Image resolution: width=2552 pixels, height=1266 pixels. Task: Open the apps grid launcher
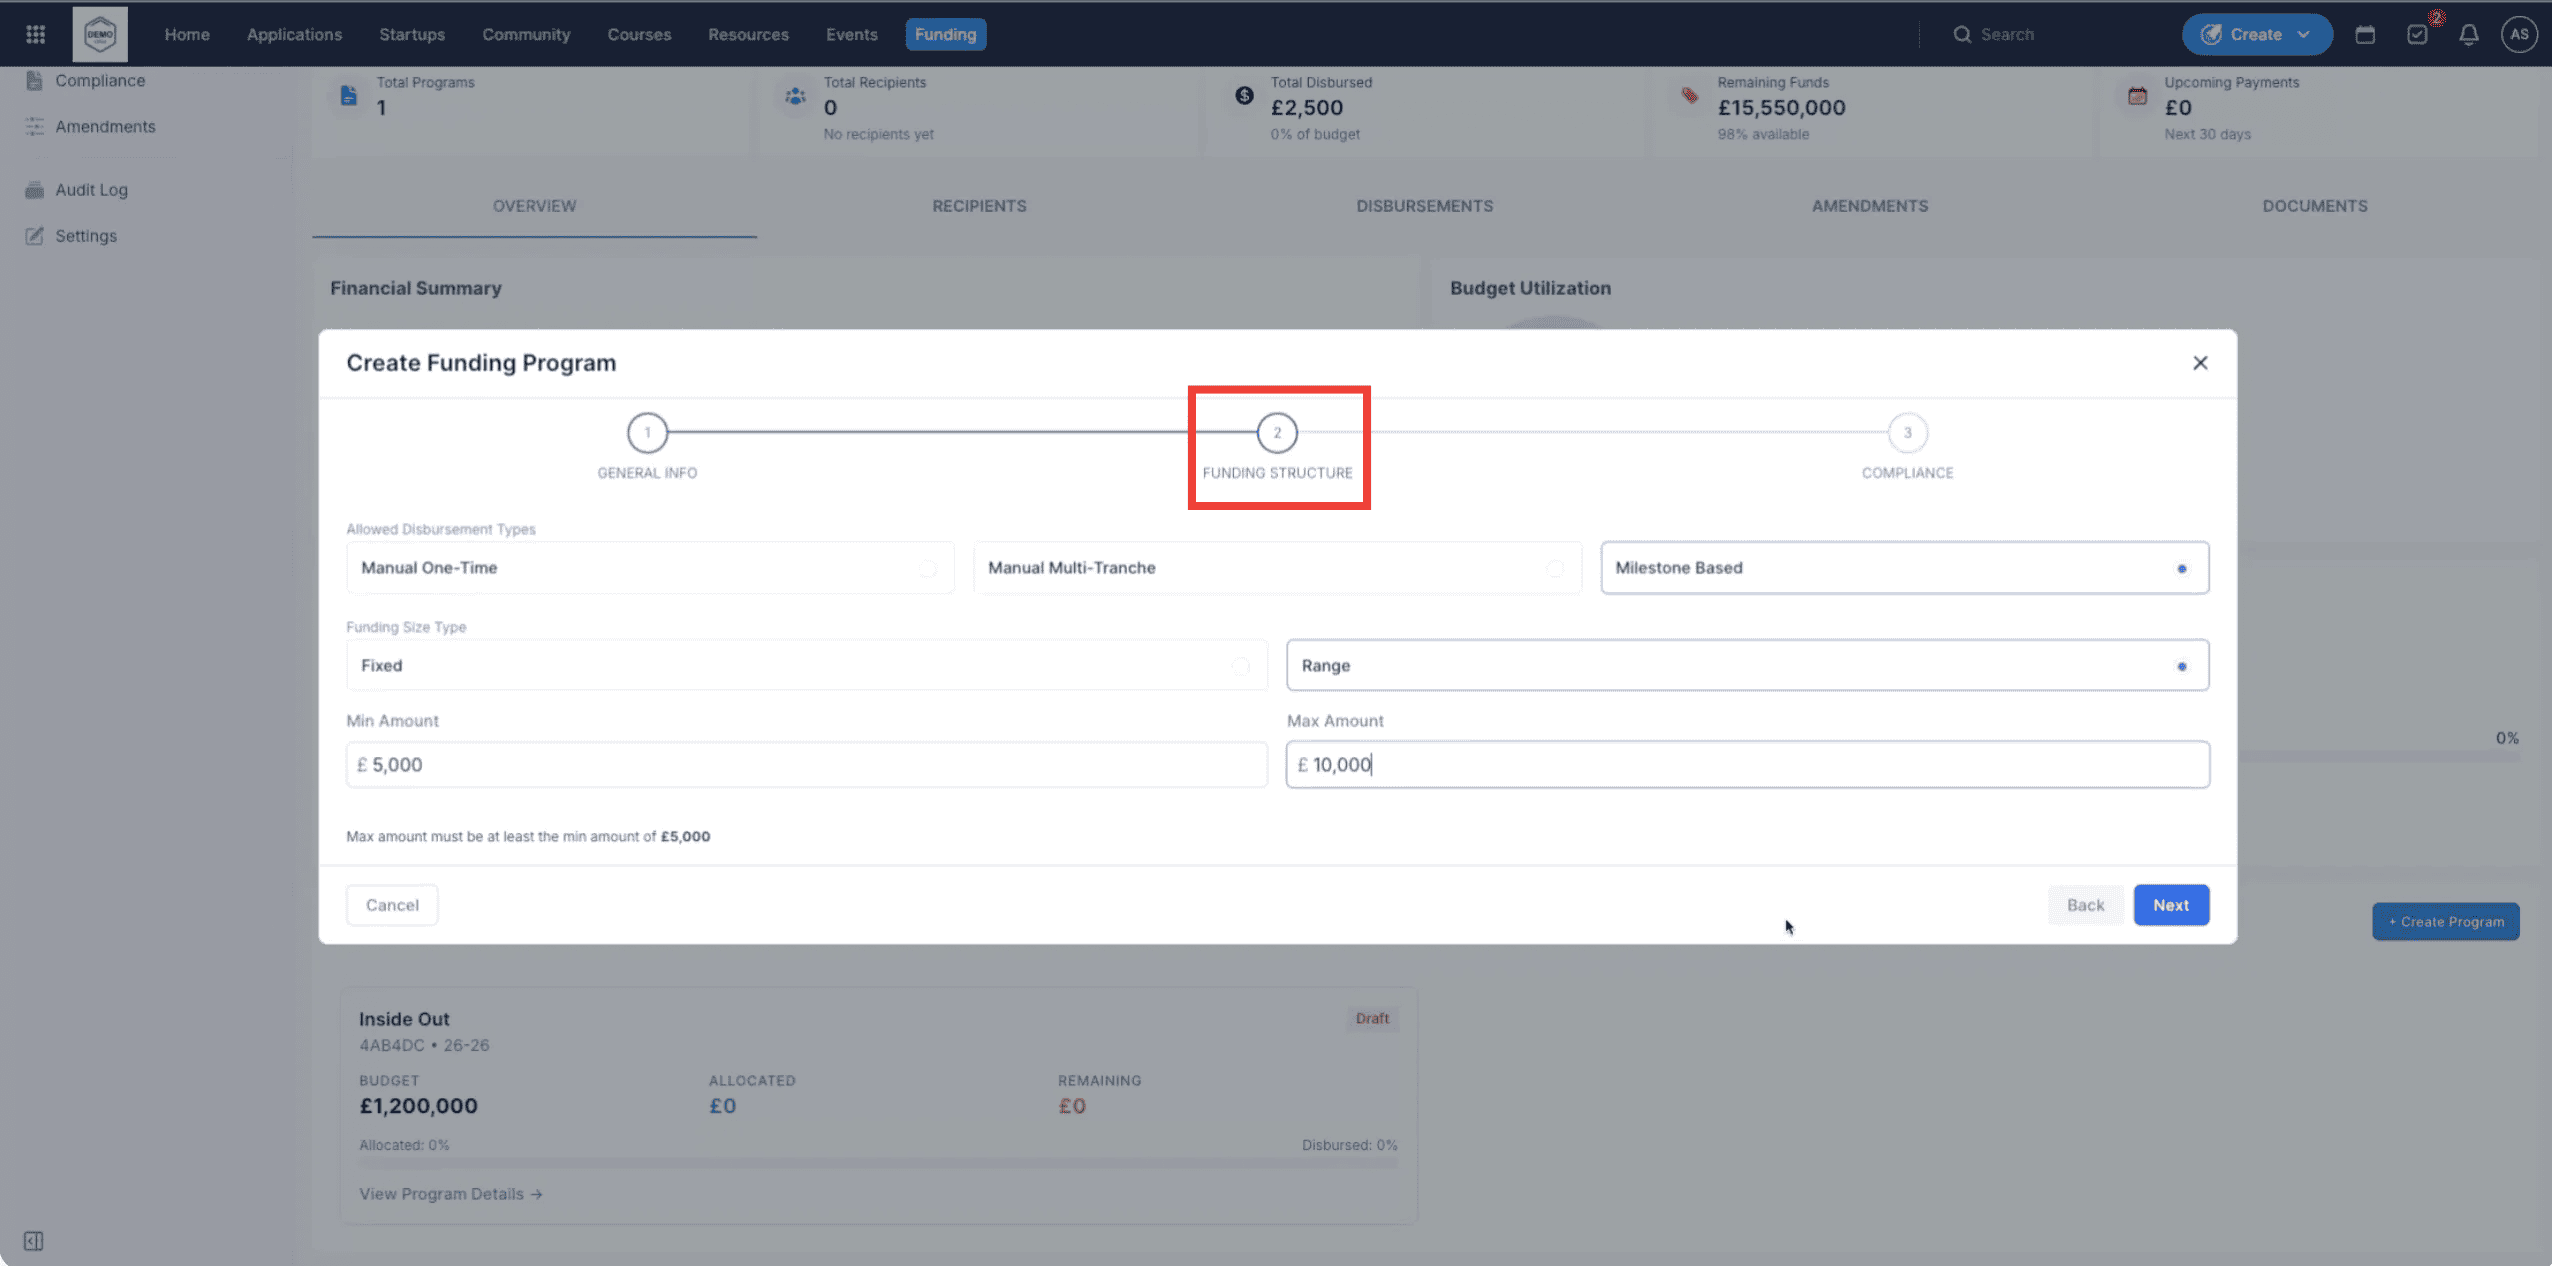(x=34, y=33)
